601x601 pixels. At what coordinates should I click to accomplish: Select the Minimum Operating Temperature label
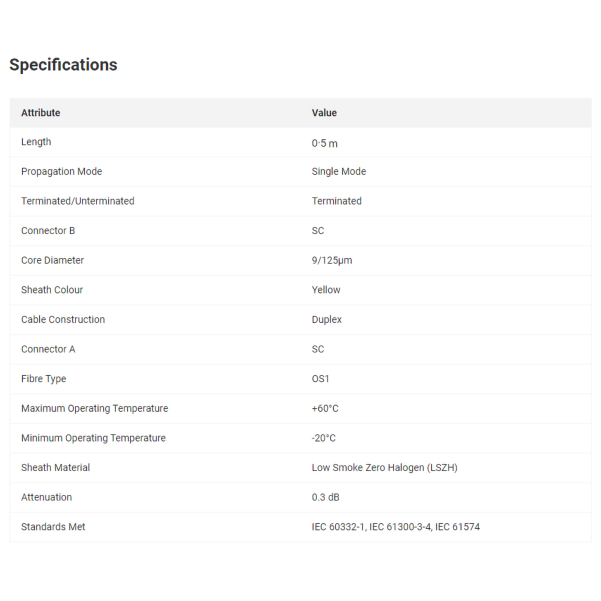93,438
